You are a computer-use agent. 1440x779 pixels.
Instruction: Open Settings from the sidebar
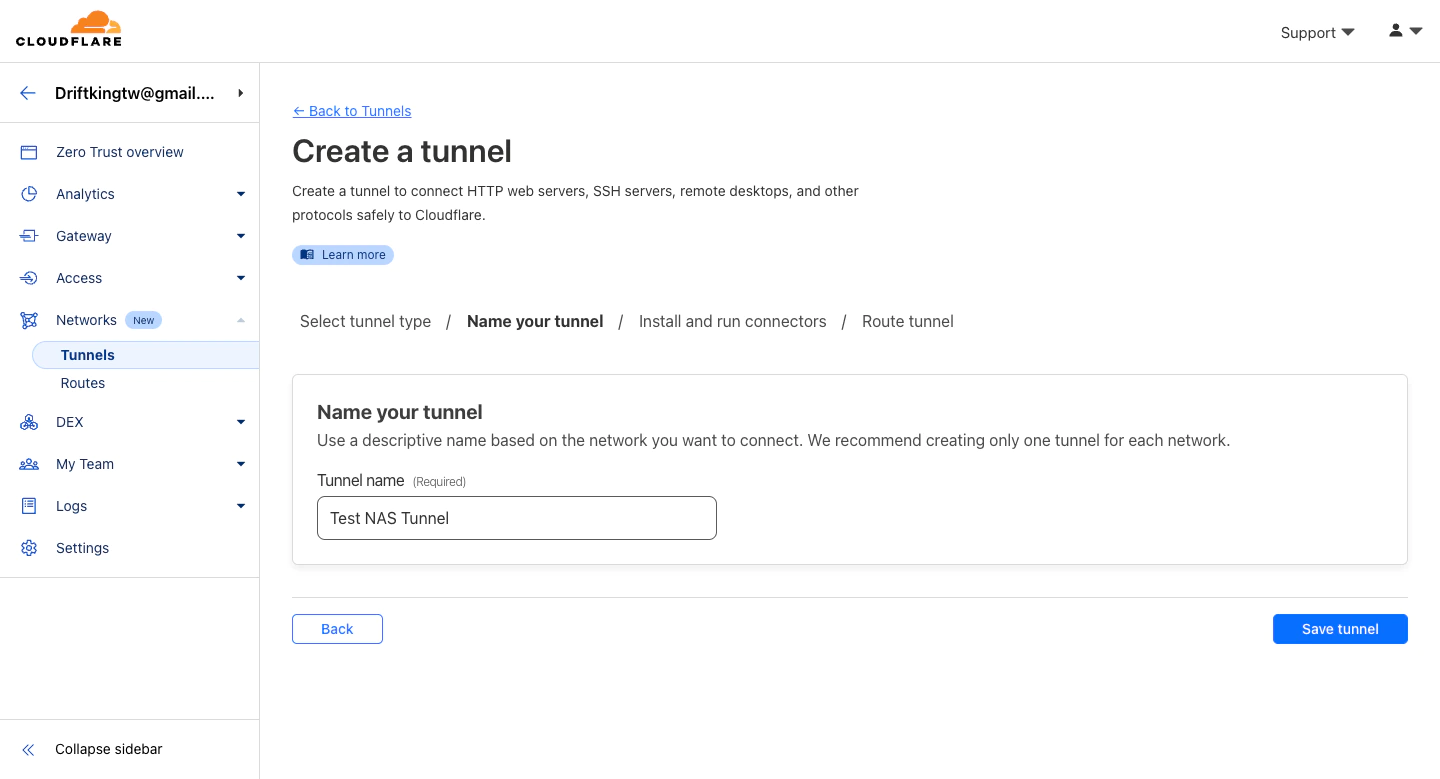(82, 548)
